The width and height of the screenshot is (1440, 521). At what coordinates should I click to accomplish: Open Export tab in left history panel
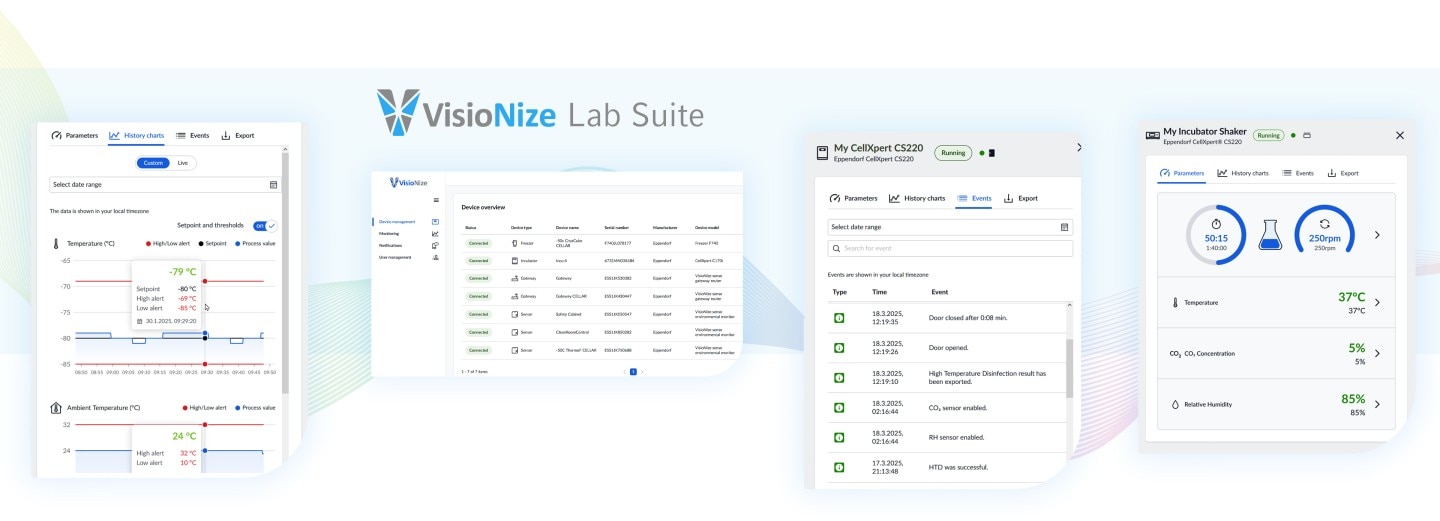coord(238,135)
